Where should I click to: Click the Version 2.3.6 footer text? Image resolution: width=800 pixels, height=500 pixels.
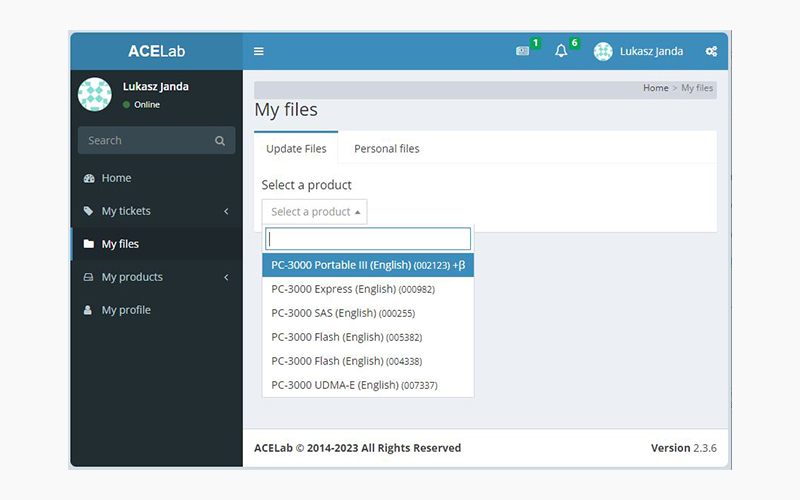(x=684, y=448)
